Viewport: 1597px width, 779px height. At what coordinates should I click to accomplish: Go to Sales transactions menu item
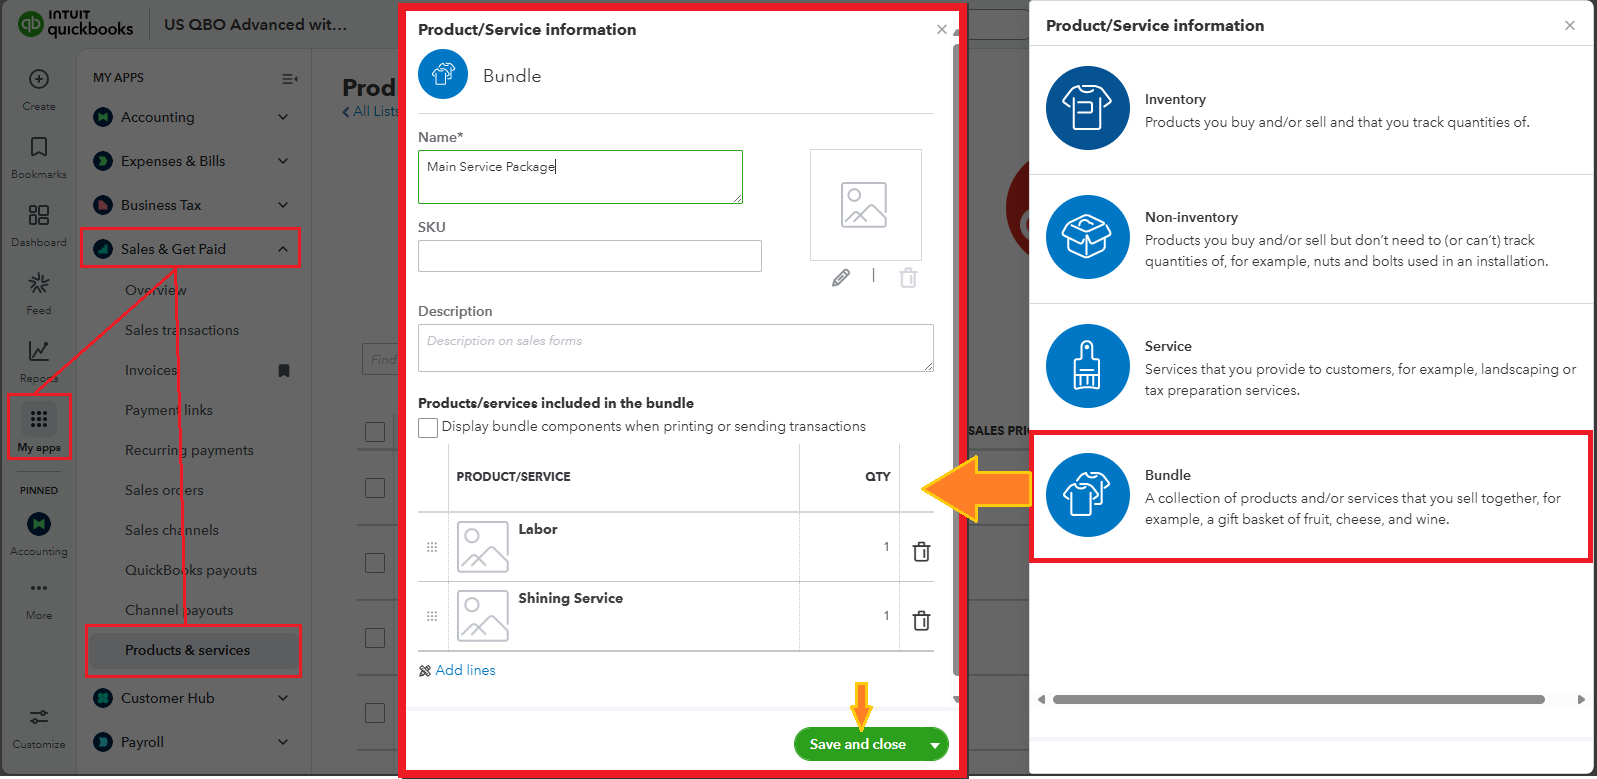[x=182, y=330]
